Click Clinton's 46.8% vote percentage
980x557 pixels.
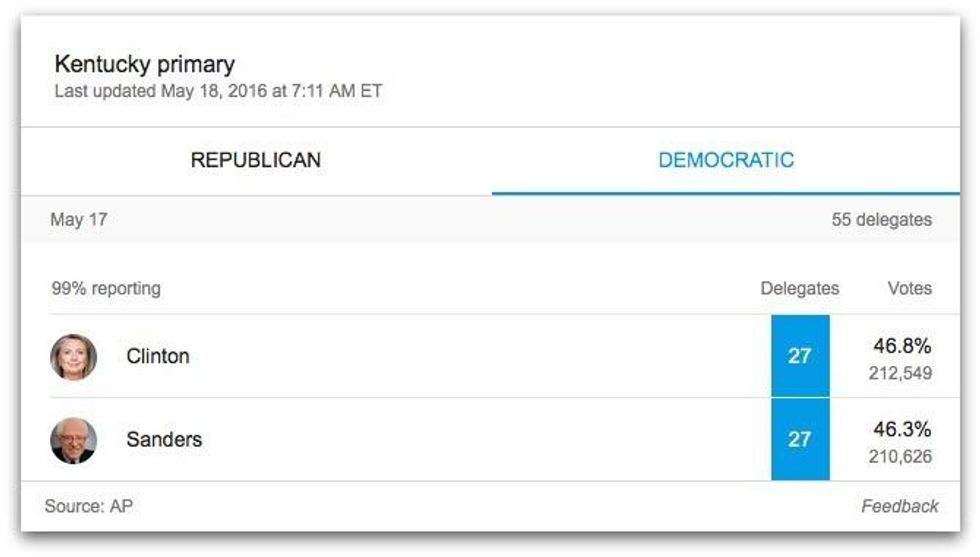(902, 346)
